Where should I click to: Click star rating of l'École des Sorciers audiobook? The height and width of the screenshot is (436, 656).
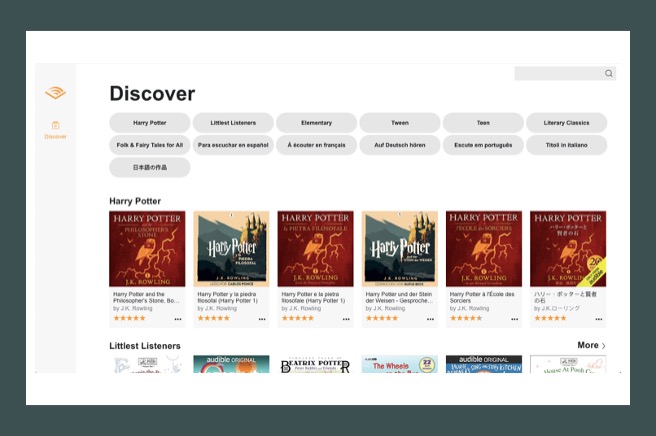coord(466,318)
